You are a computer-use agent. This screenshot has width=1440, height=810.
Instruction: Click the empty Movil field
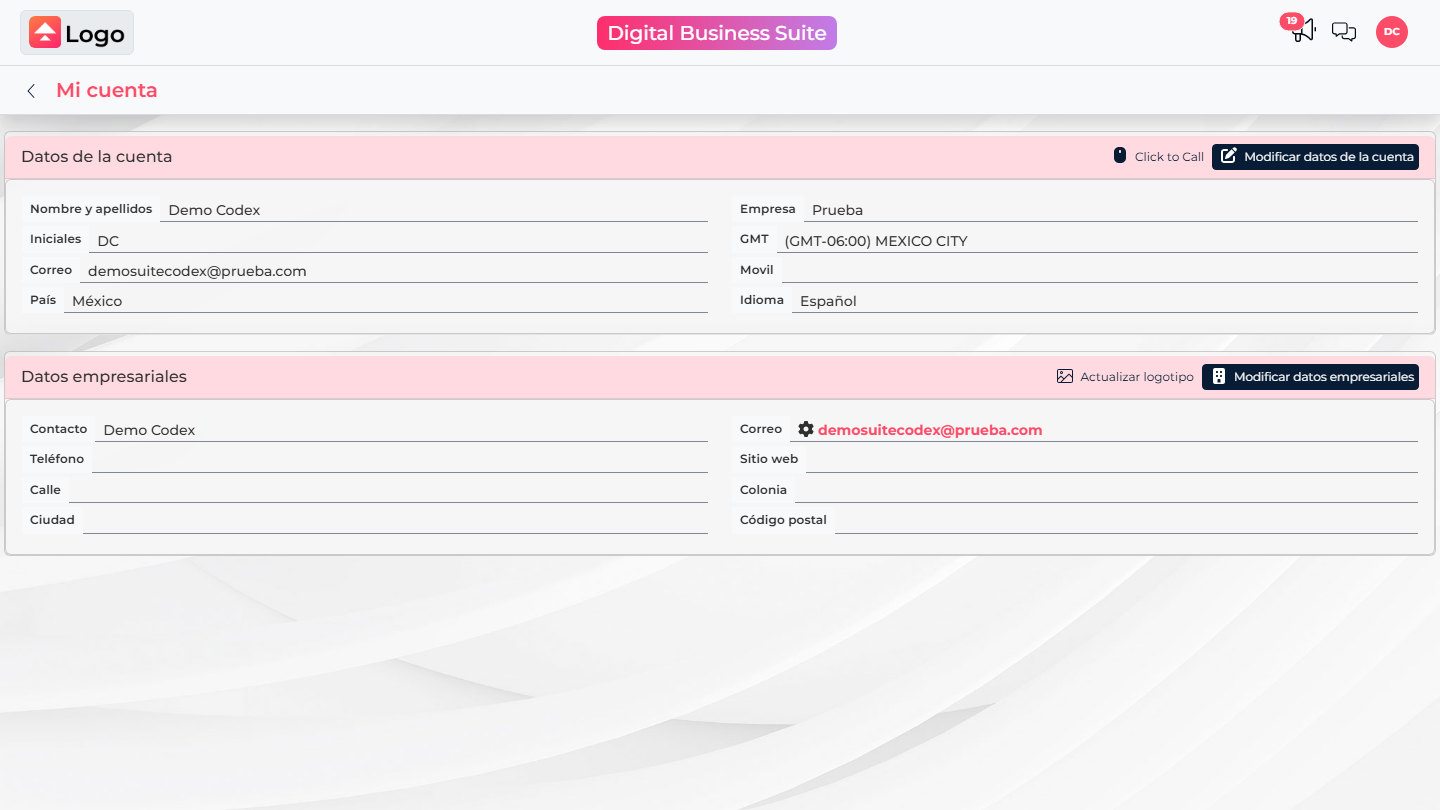[x=1100, y=271]
